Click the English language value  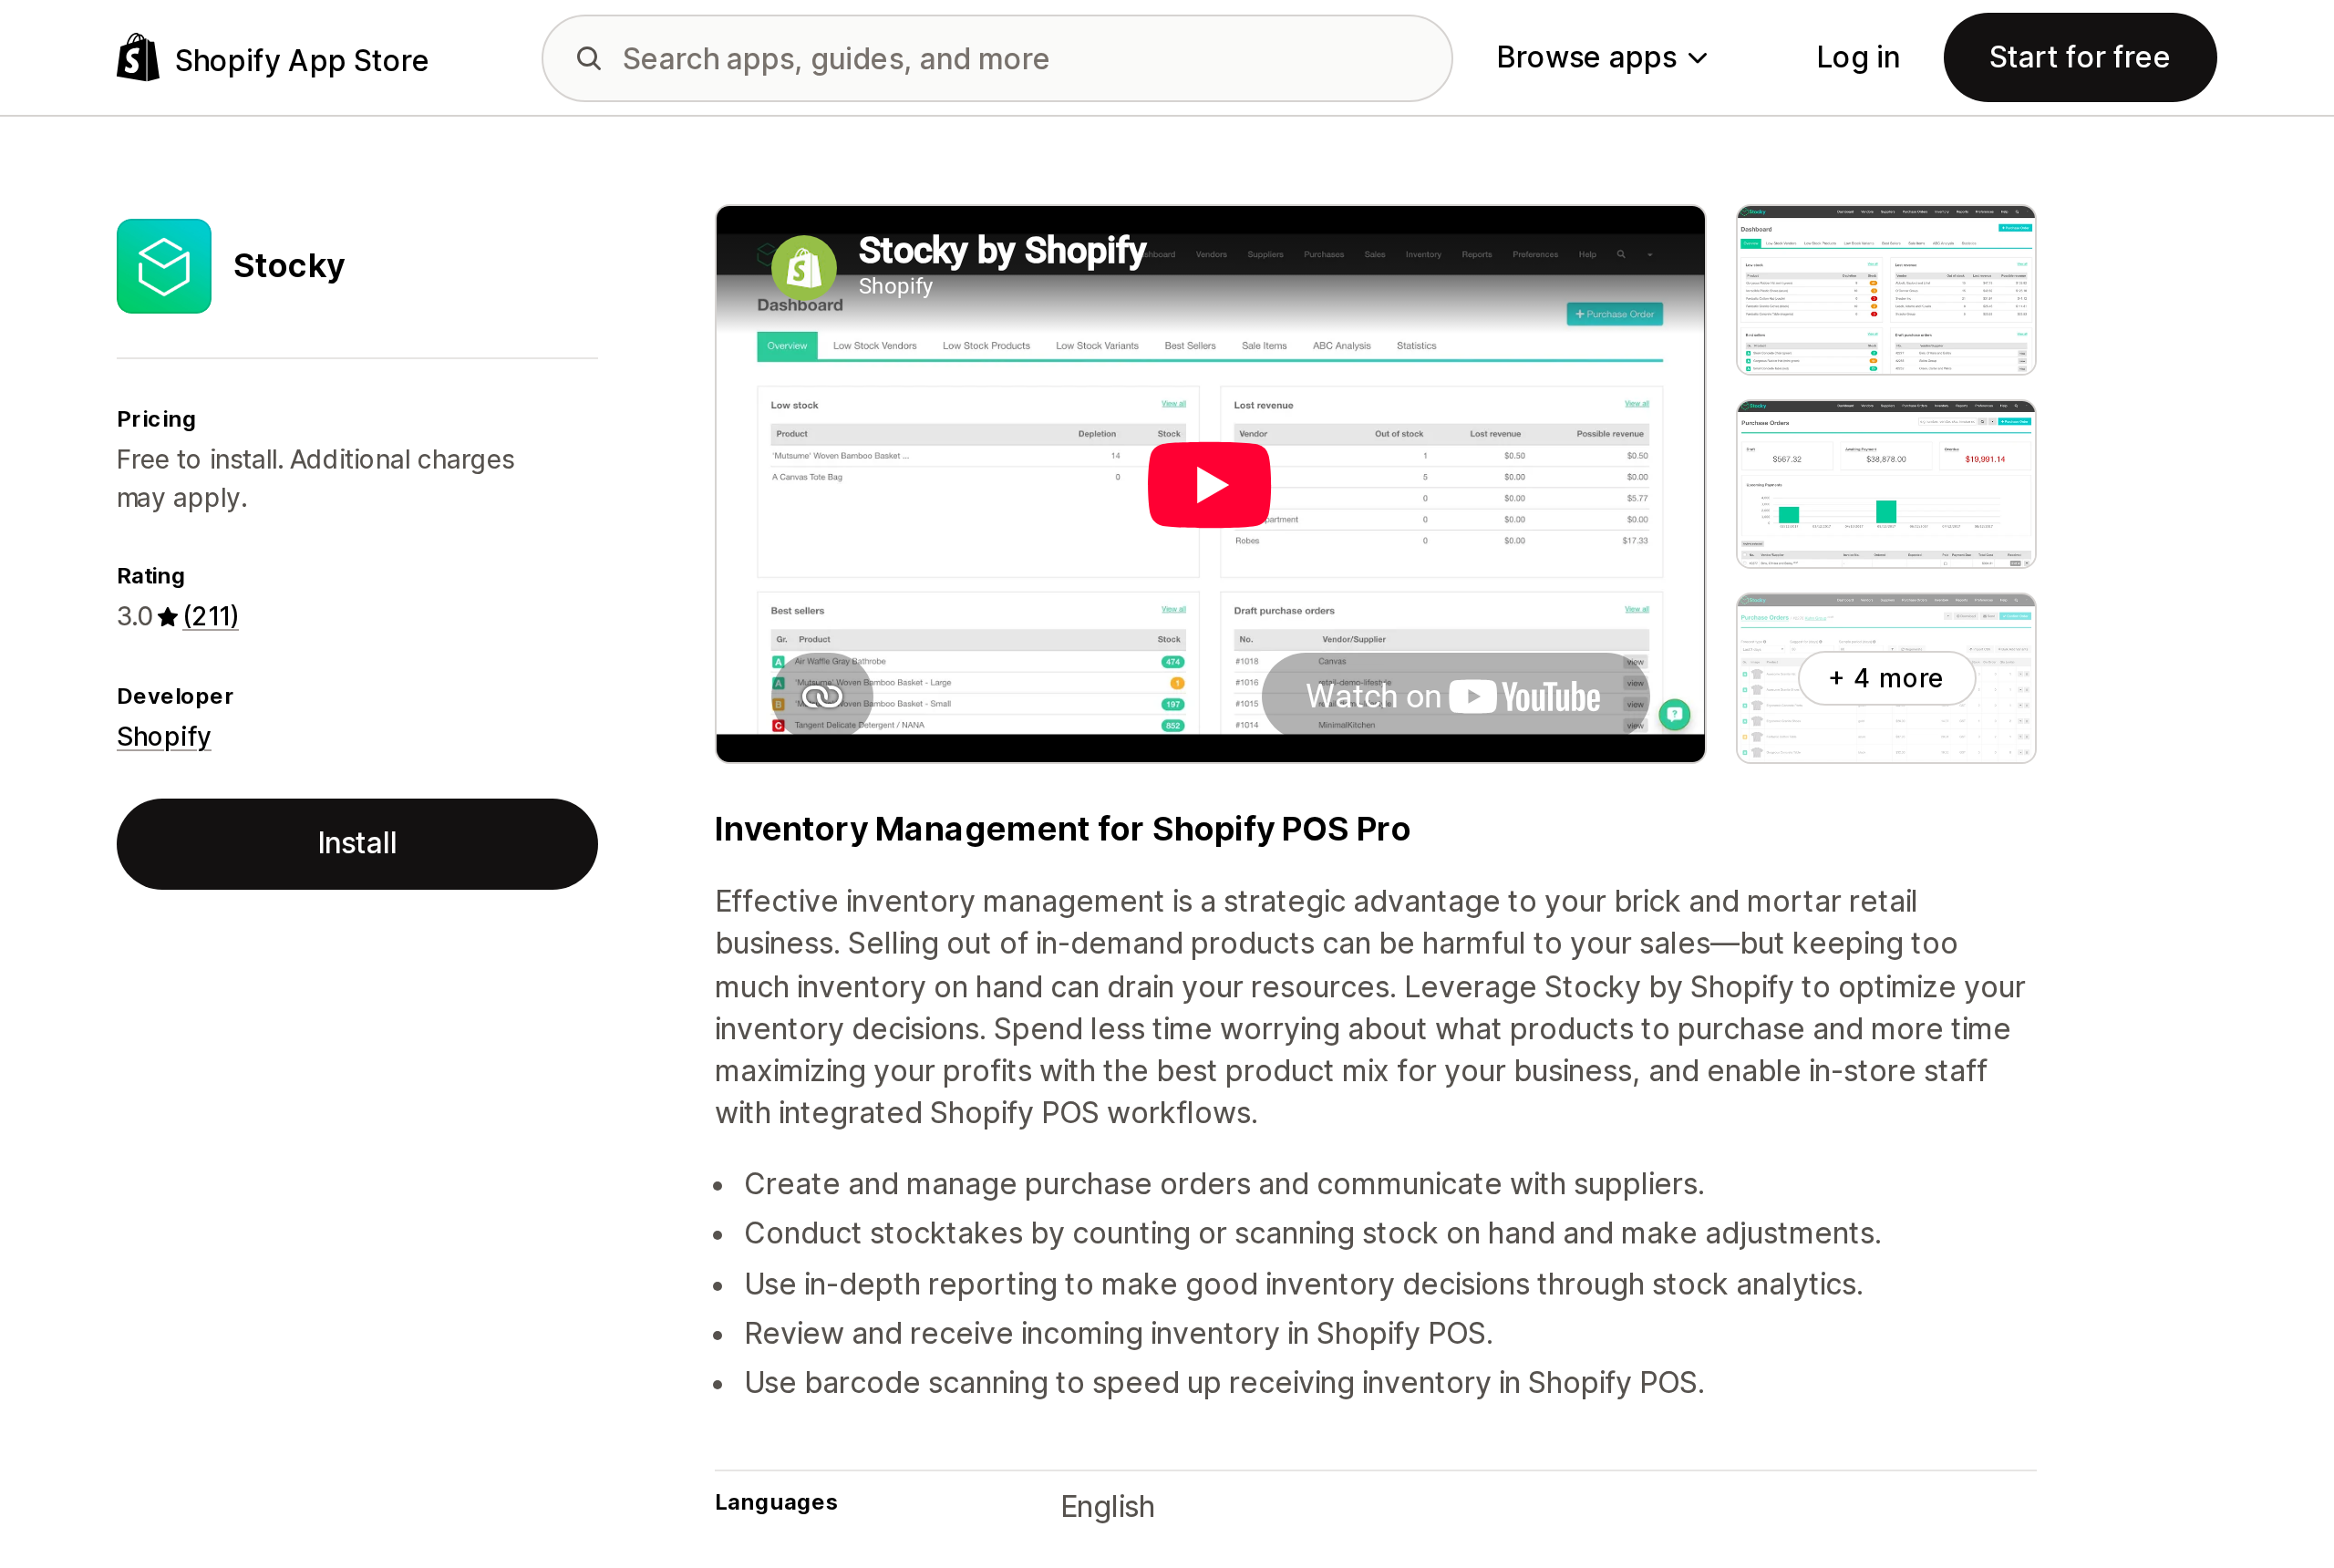tap(1107, 1506)
